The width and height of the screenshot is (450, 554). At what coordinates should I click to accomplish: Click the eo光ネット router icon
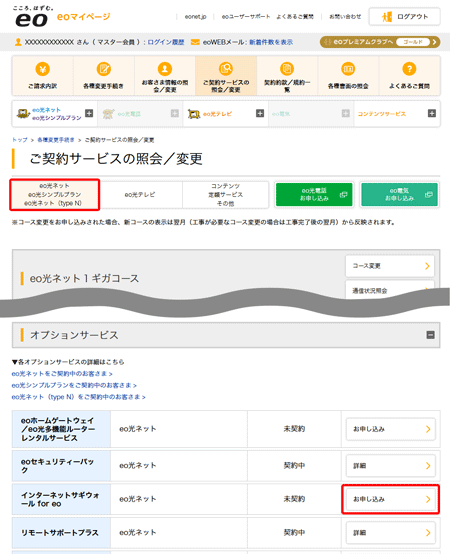(23, 114)
